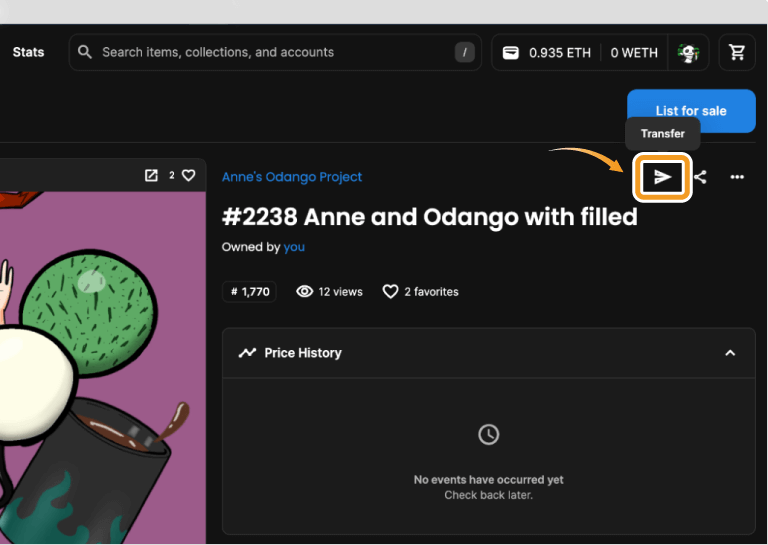
Task: Collapse the Price History section
Action: point(730,353)
